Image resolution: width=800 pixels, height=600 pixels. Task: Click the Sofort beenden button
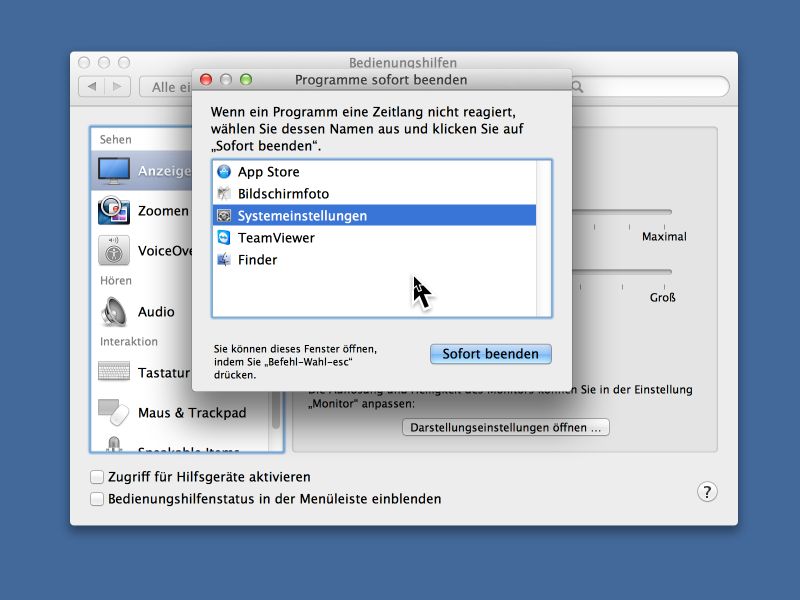pos(490,354)
